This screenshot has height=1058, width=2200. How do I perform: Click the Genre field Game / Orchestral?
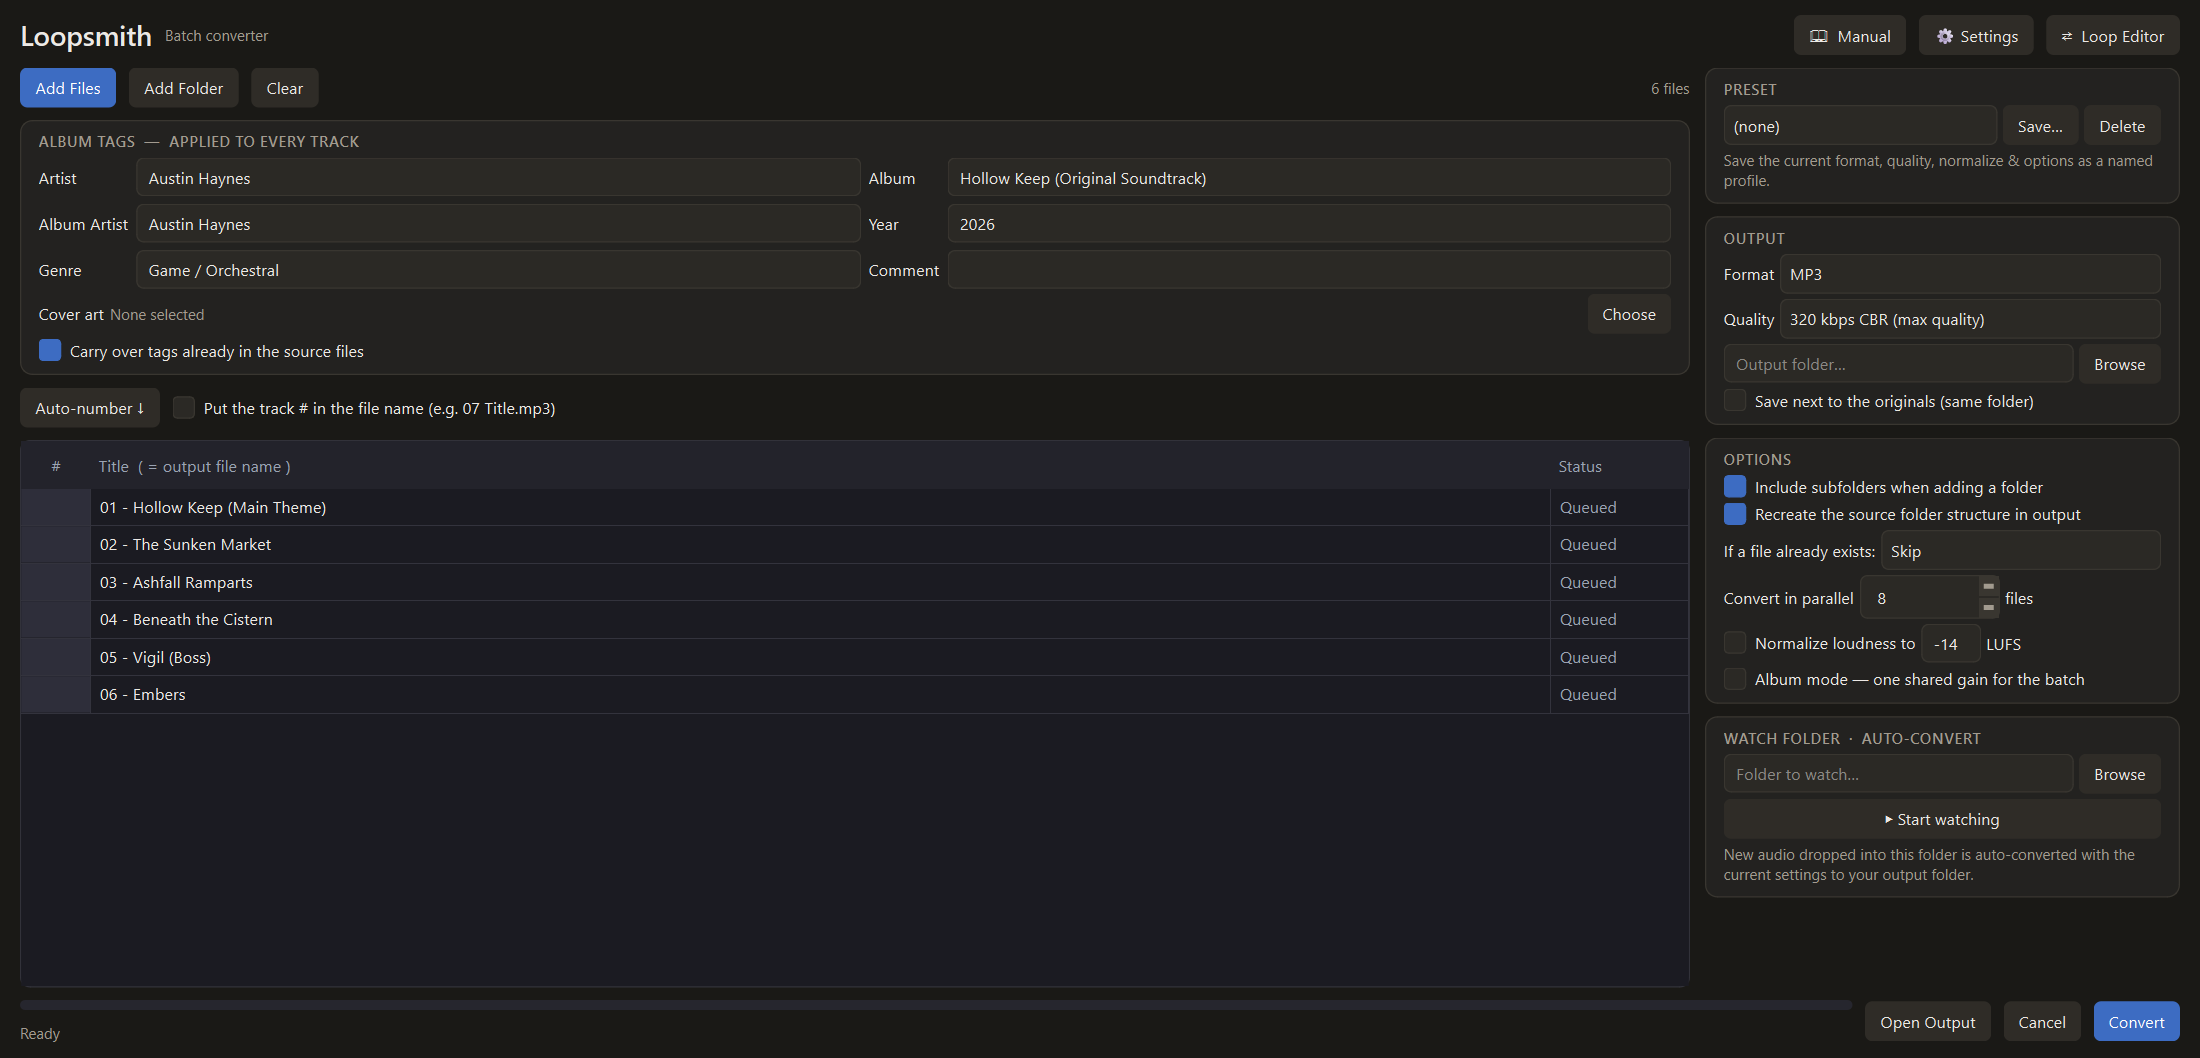tap(498, 270)
